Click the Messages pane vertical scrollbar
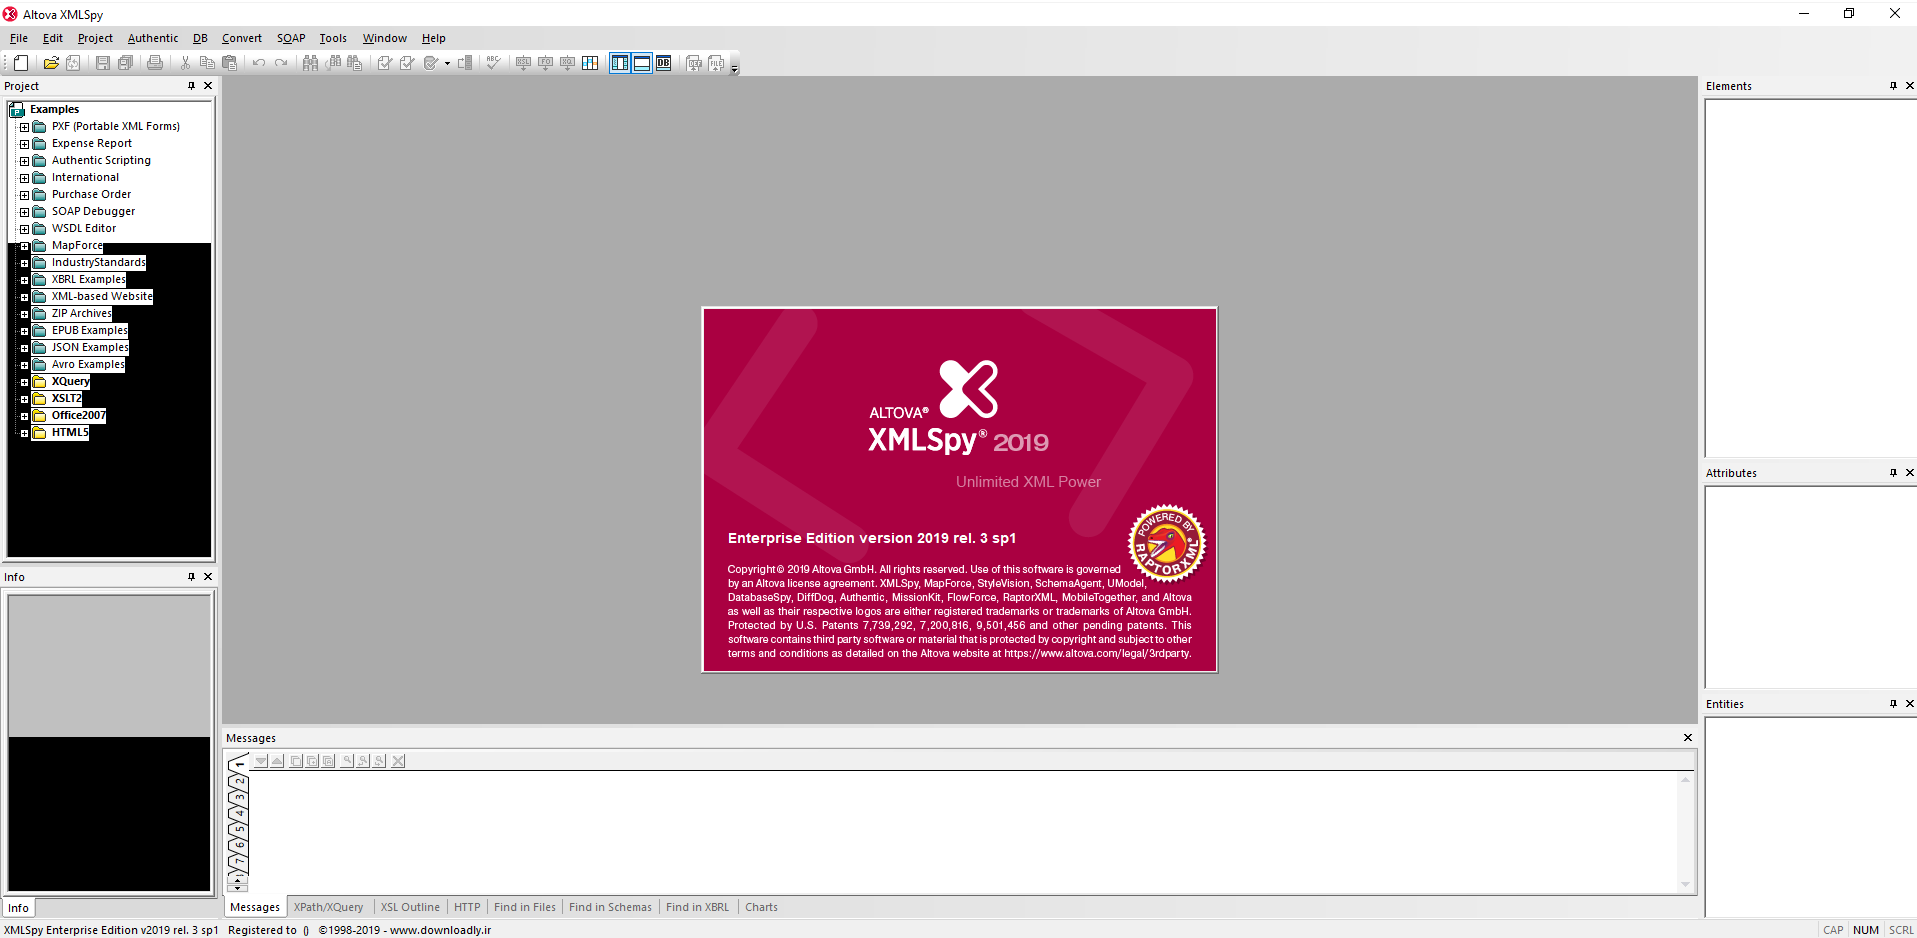 coord(1686,832)
